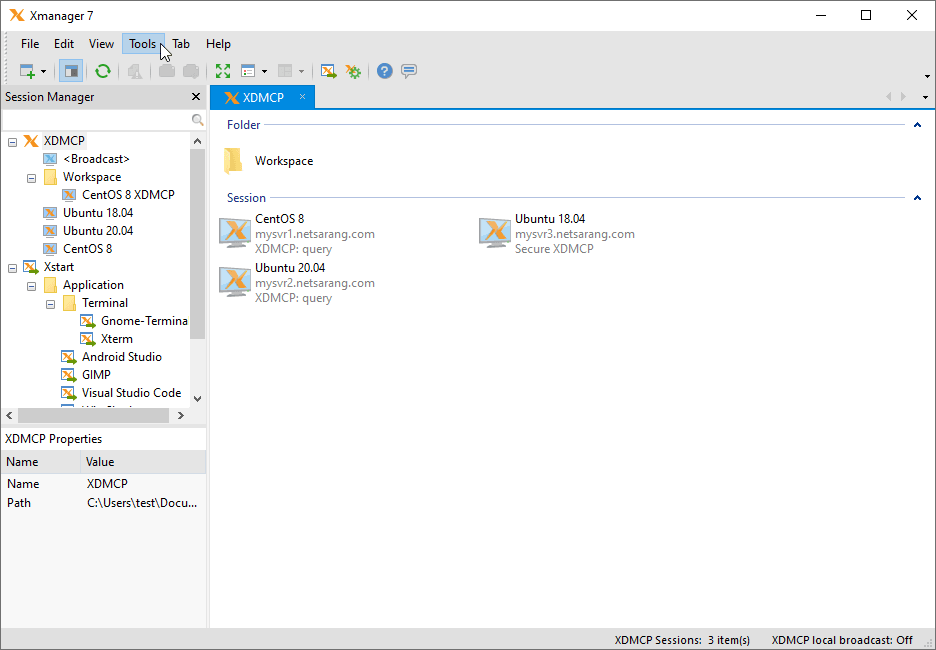Click the search magnifier icon
The height and width of the screenshot is (650, 936).
[x=198, y=120]
